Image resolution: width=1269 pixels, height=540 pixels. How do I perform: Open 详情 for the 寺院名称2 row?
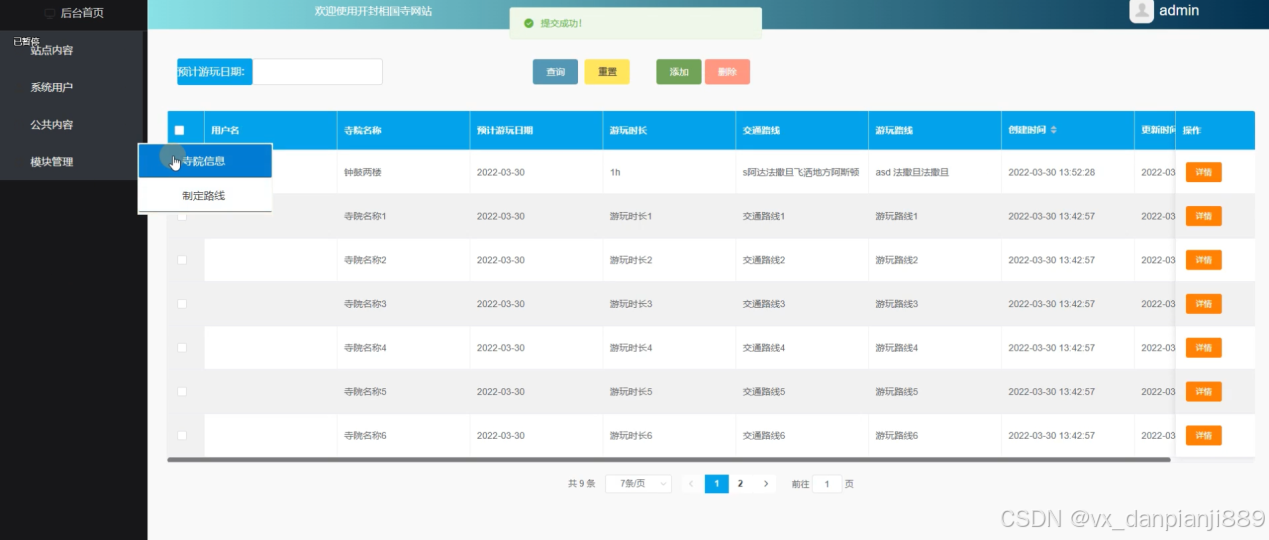[x=1203, y=260]
